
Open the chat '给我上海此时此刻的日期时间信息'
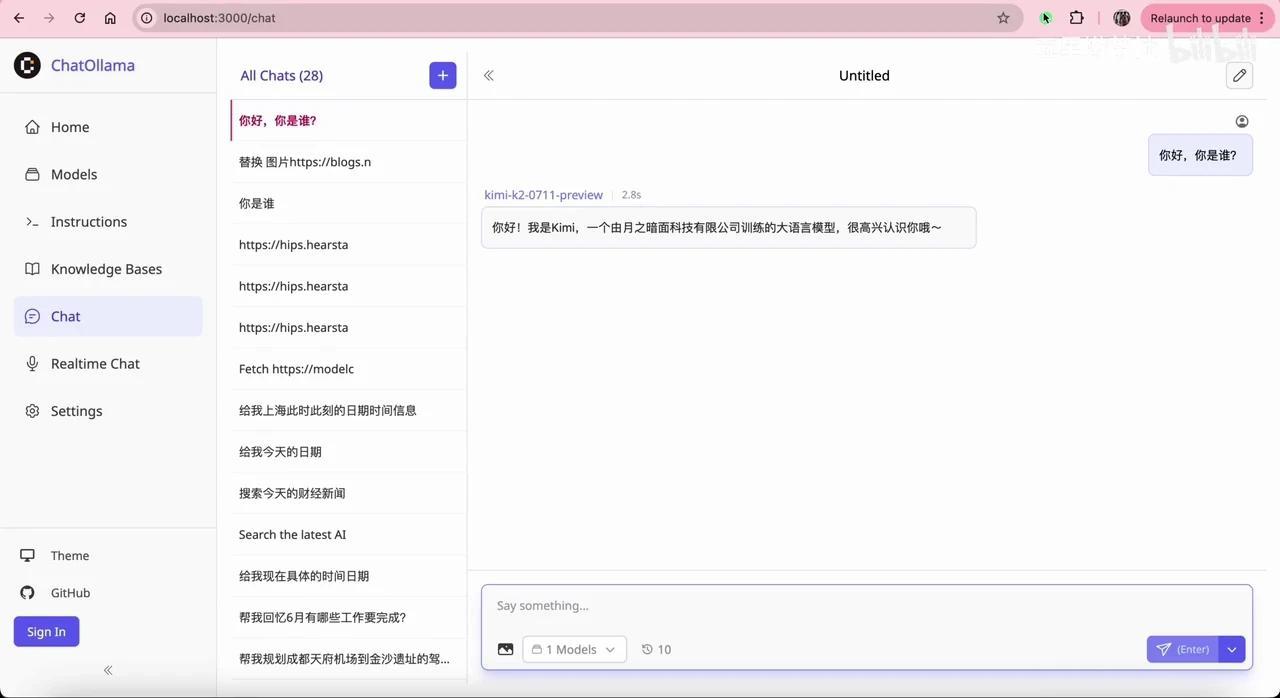tap(348, 410)
